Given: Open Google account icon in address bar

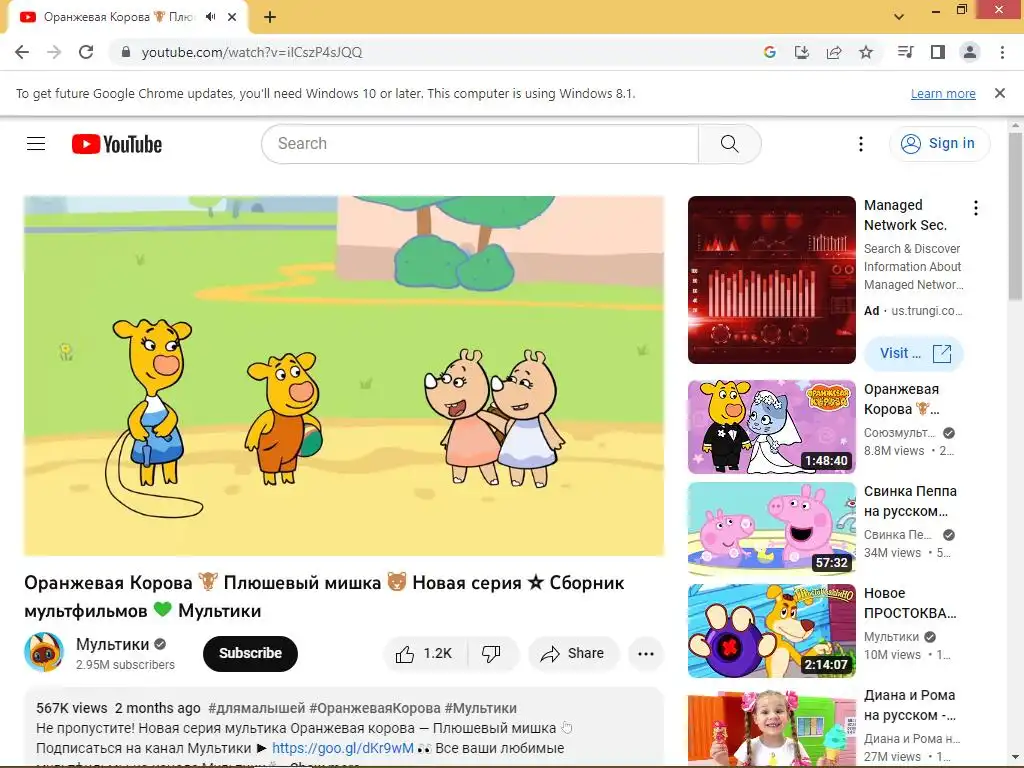Looking at the screenshot, I should click(770, 52).
